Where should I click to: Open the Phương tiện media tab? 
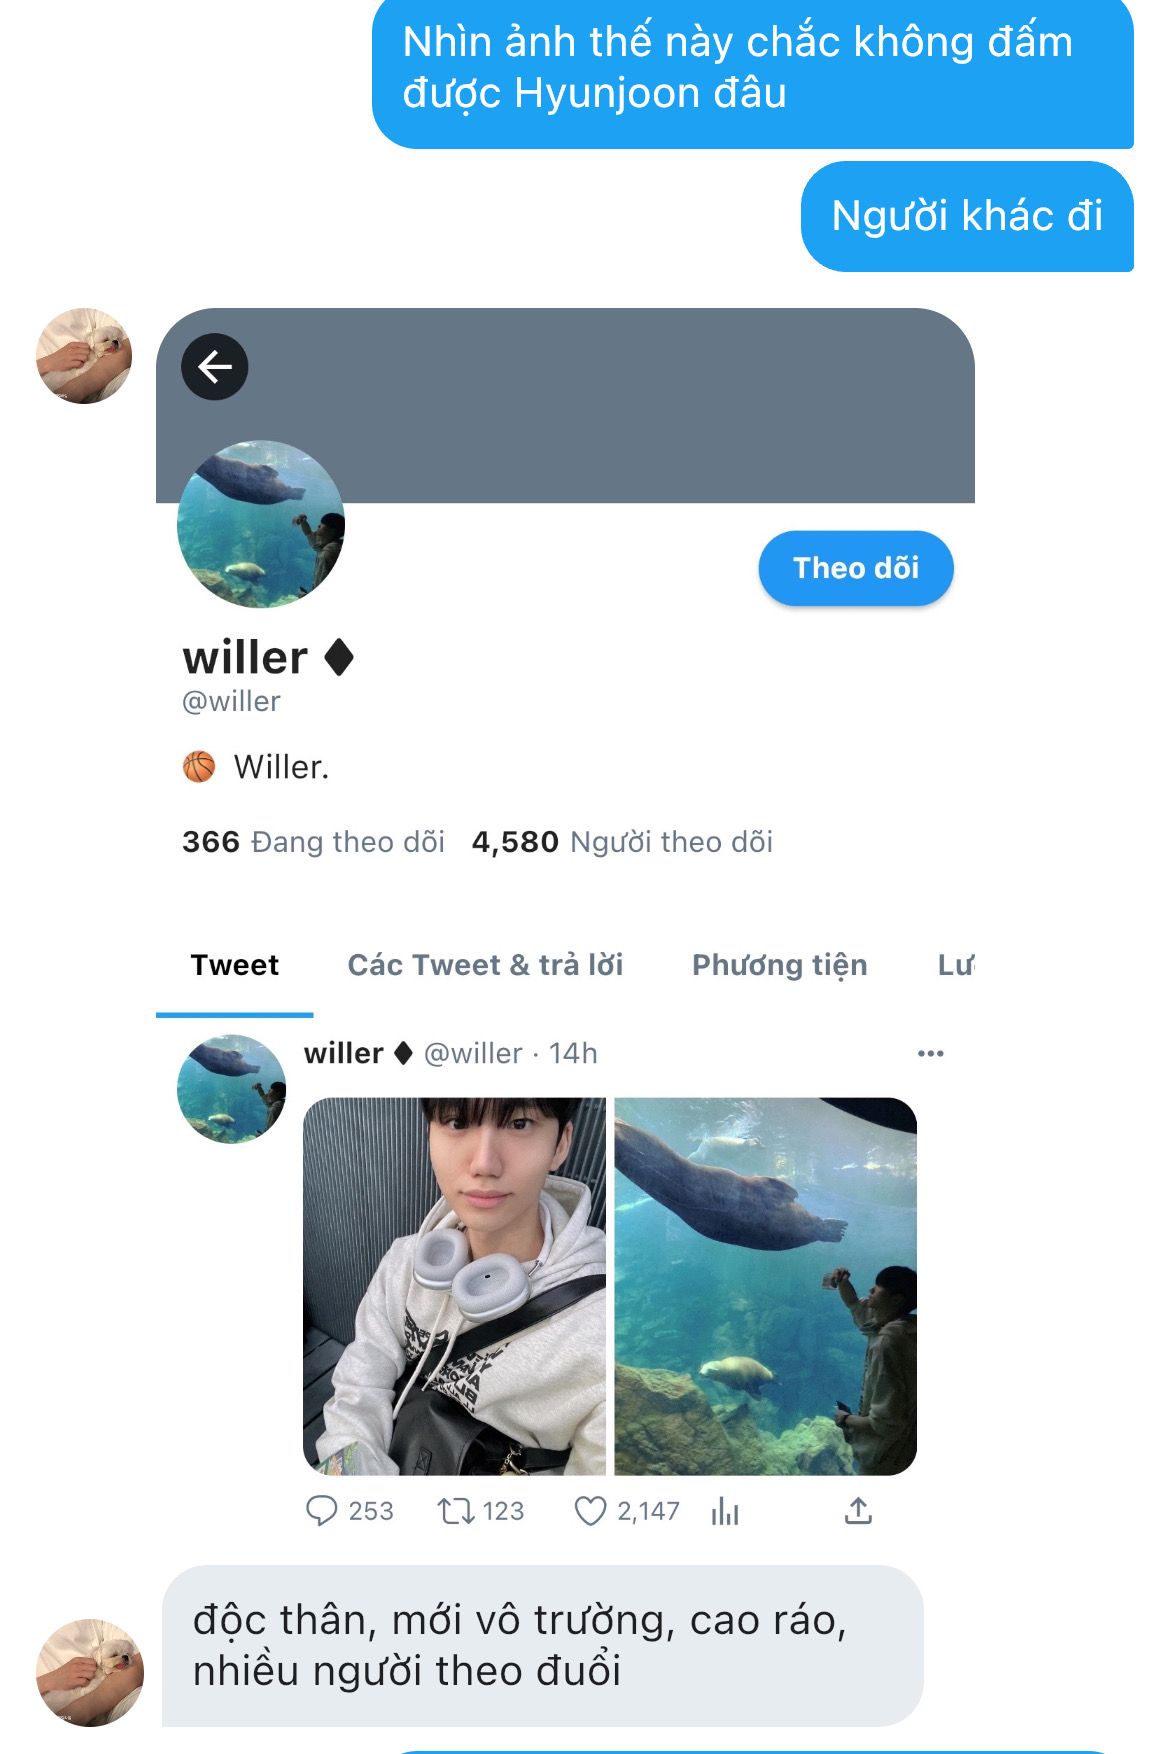(x=779, y=965)
